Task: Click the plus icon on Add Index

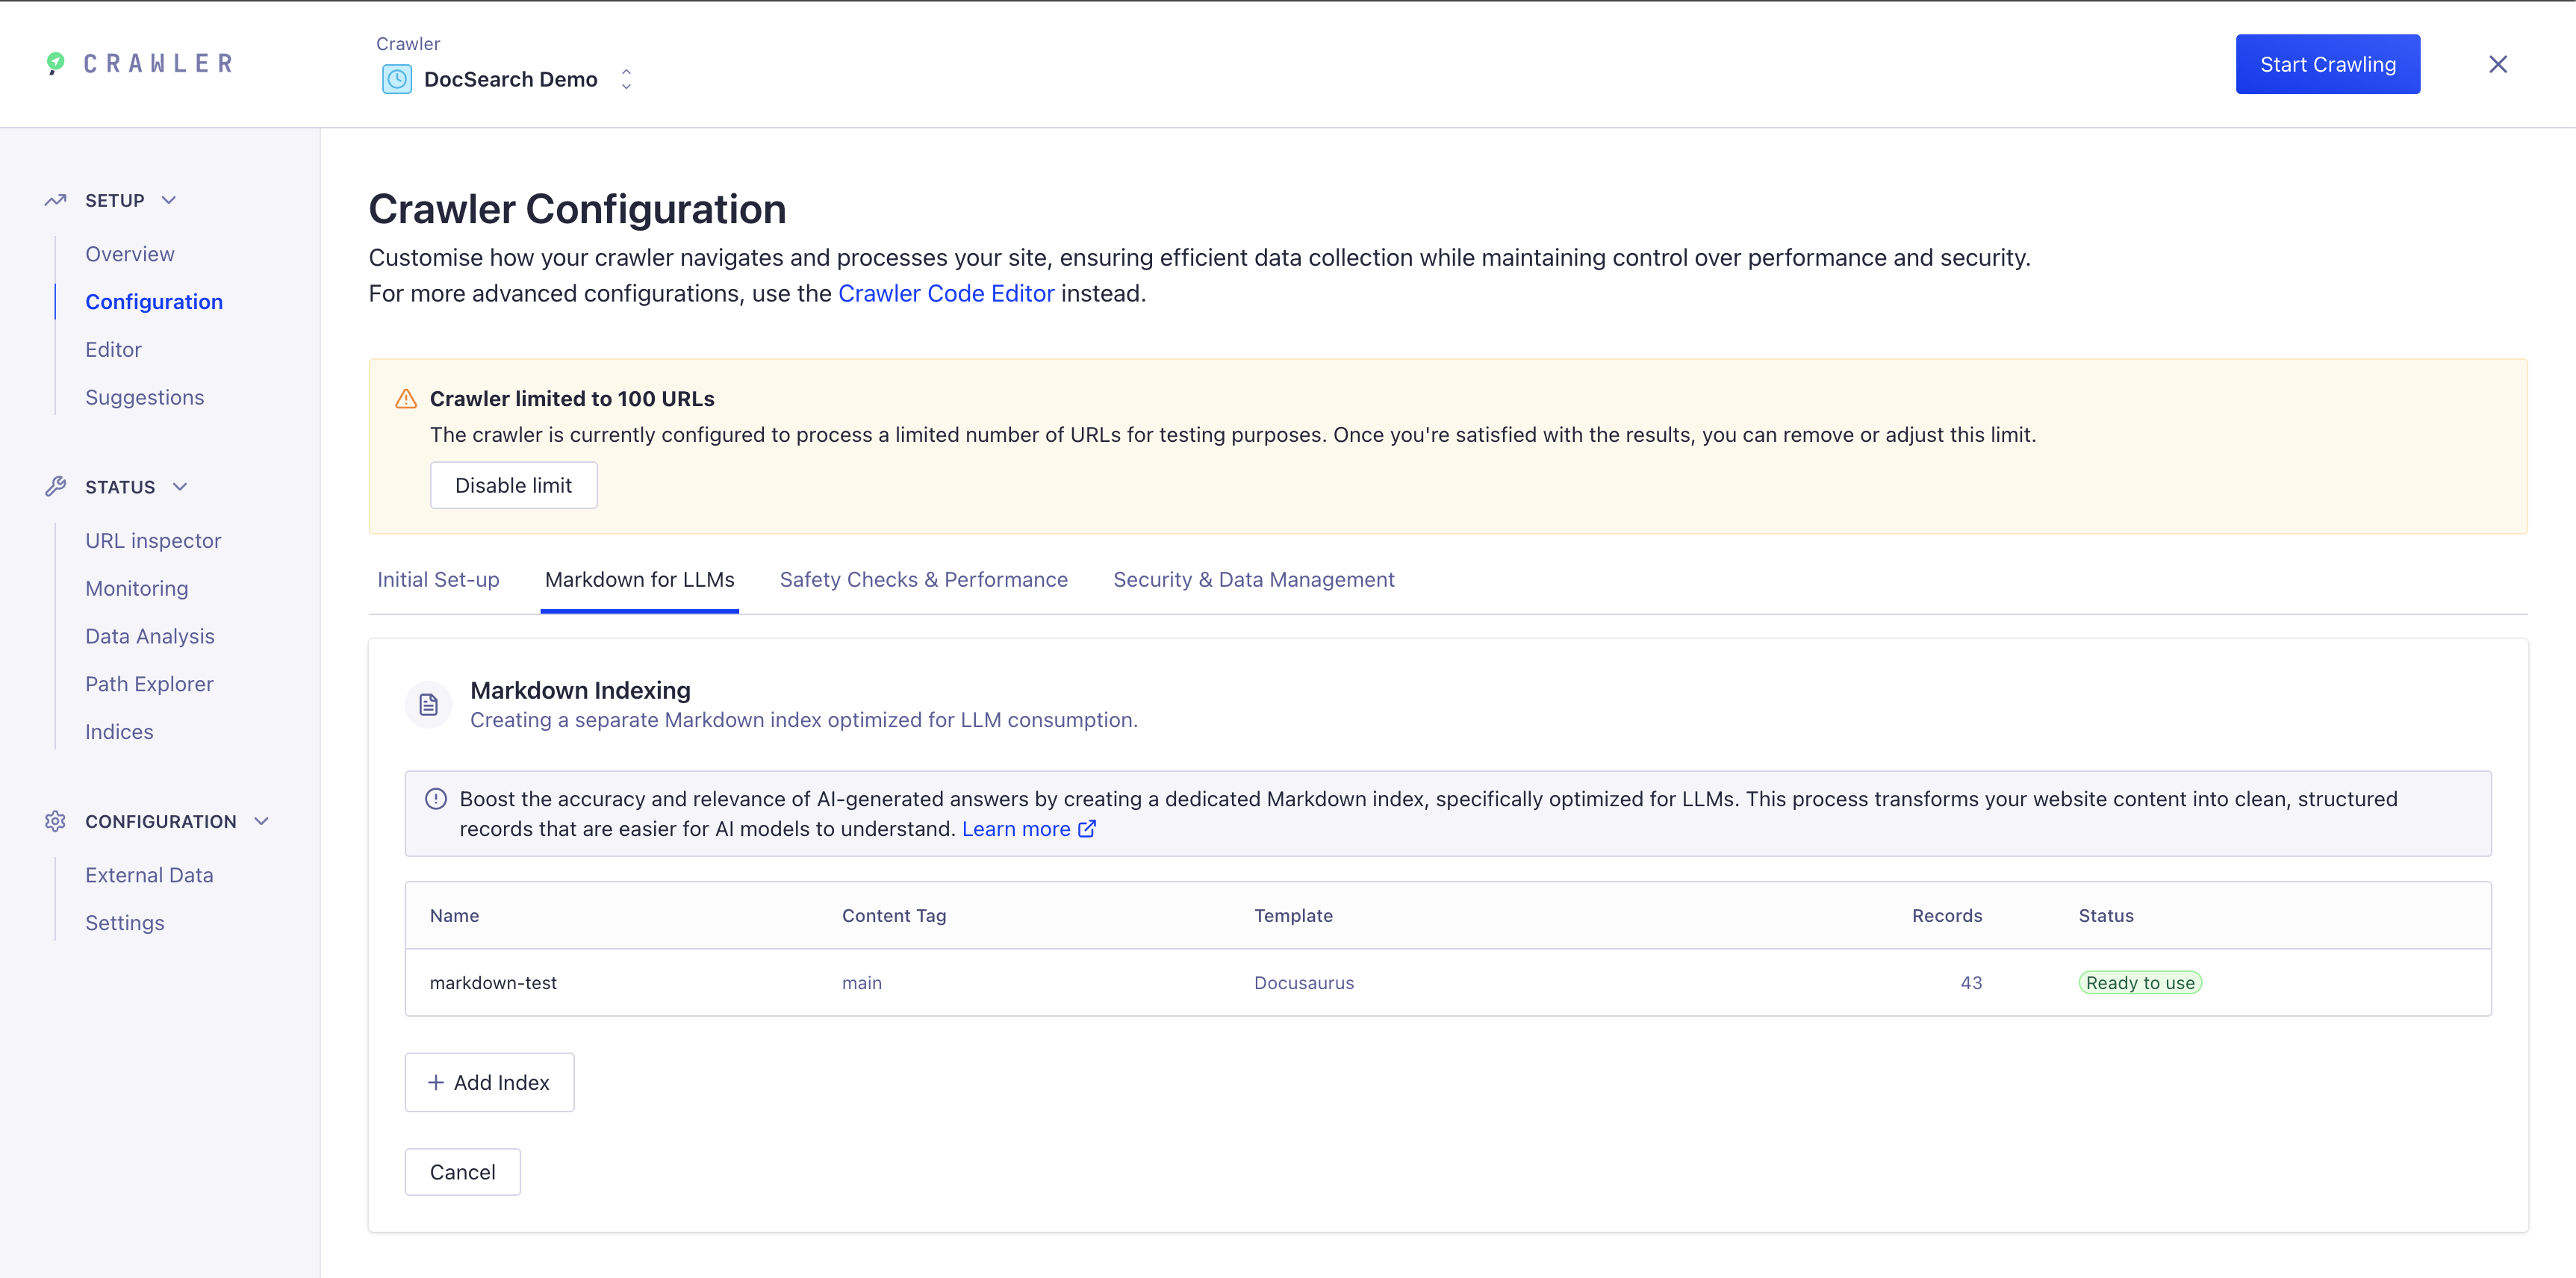Action: [x=435, y=1082]
